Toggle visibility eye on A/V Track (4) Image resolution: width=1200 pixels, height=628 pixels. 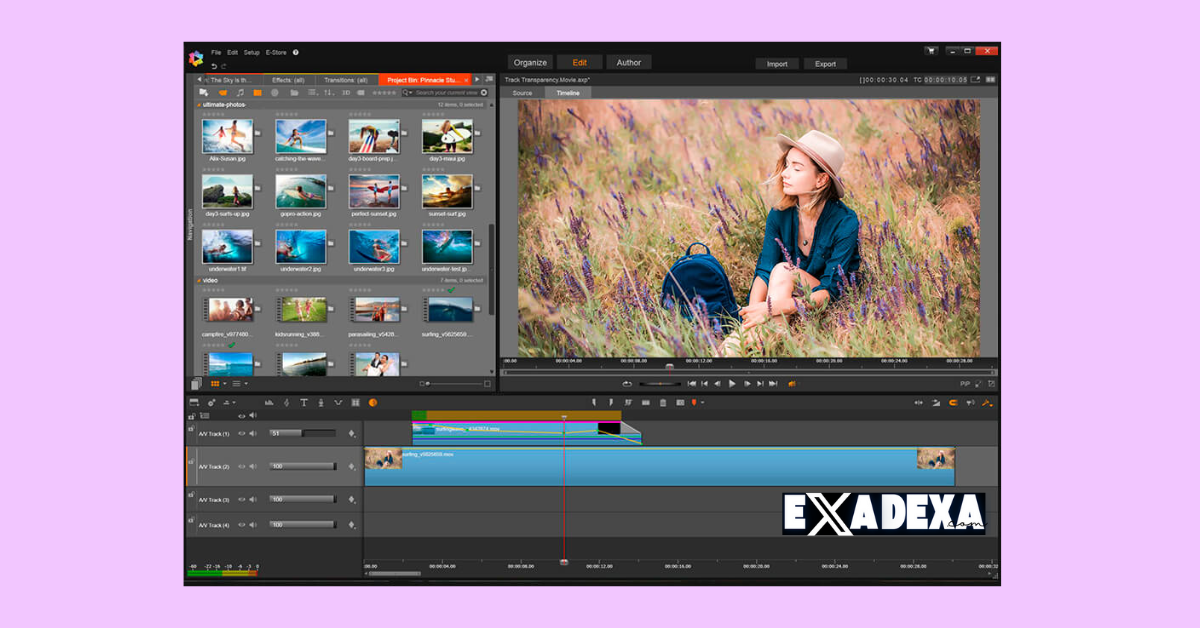241,524
